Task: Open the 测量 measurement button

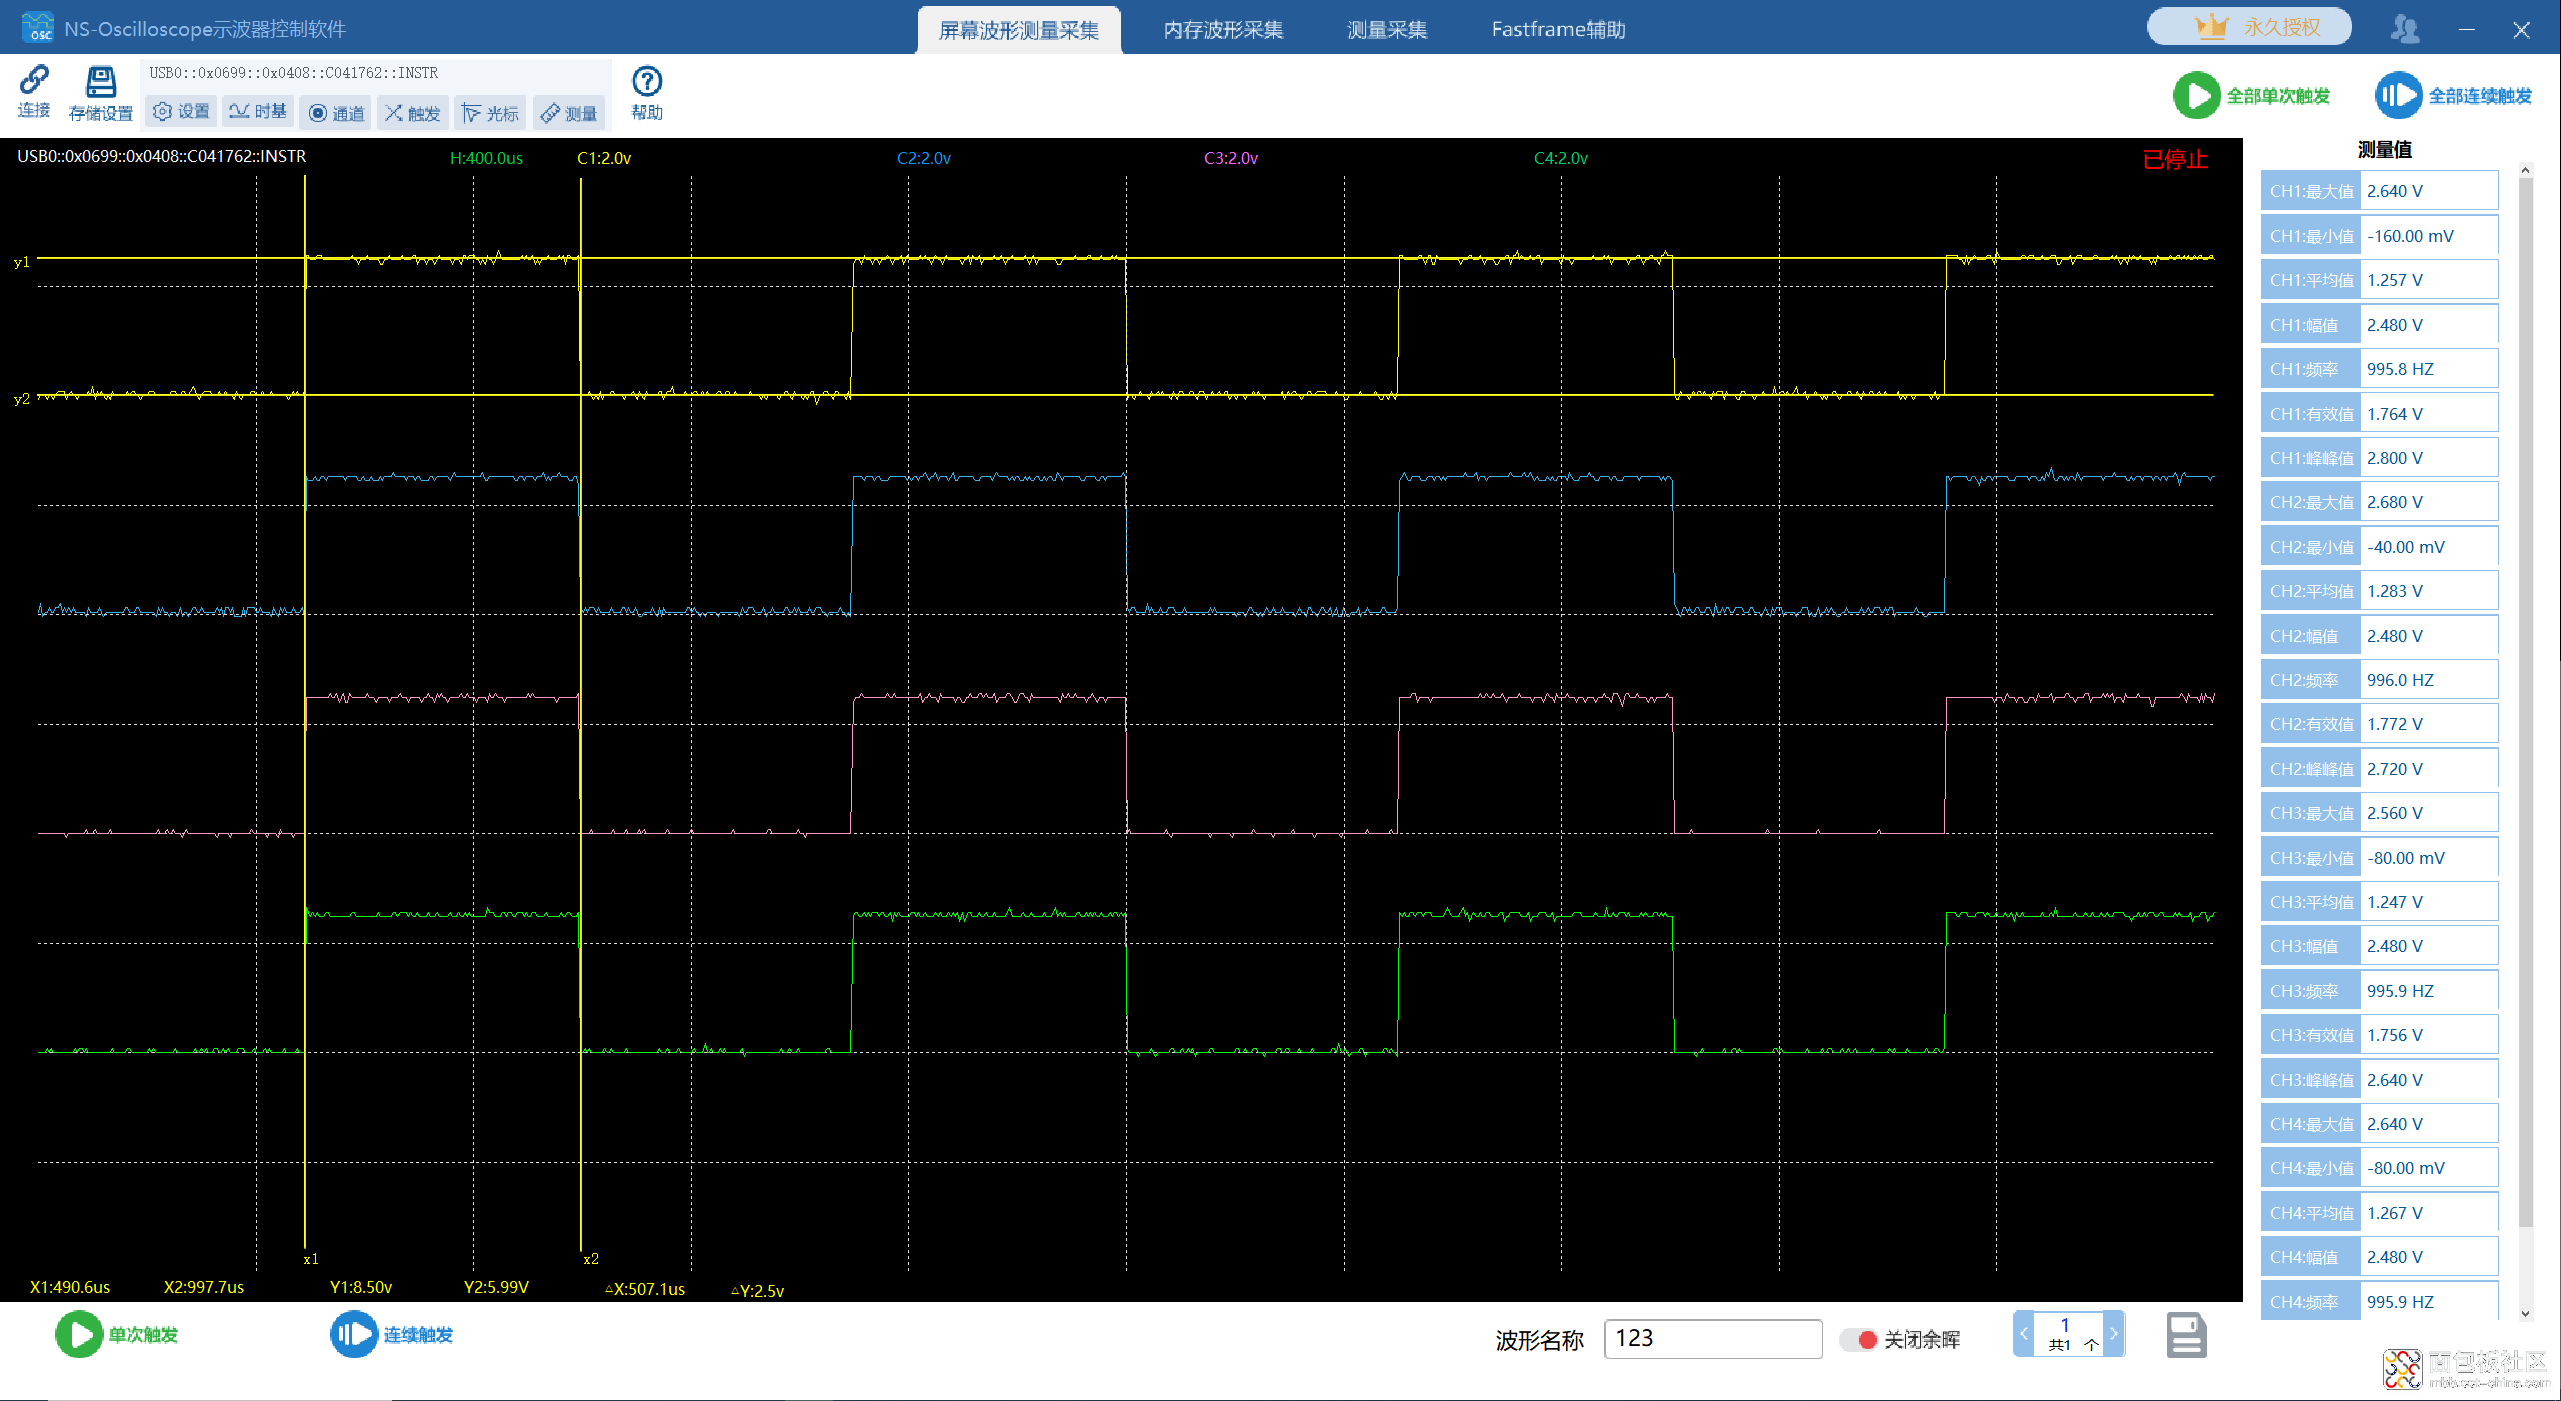Action: [568, 113]
